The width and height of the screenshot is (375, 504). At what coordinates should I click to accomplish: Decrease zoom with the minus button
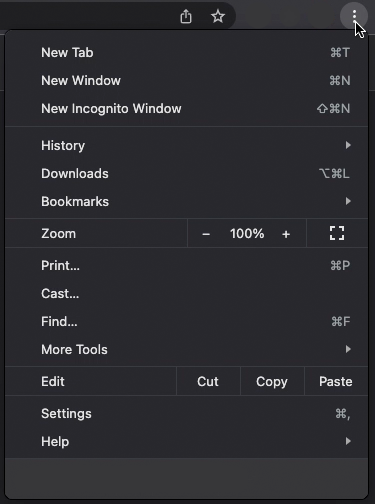pyautogui.click(x=206, y=234)
